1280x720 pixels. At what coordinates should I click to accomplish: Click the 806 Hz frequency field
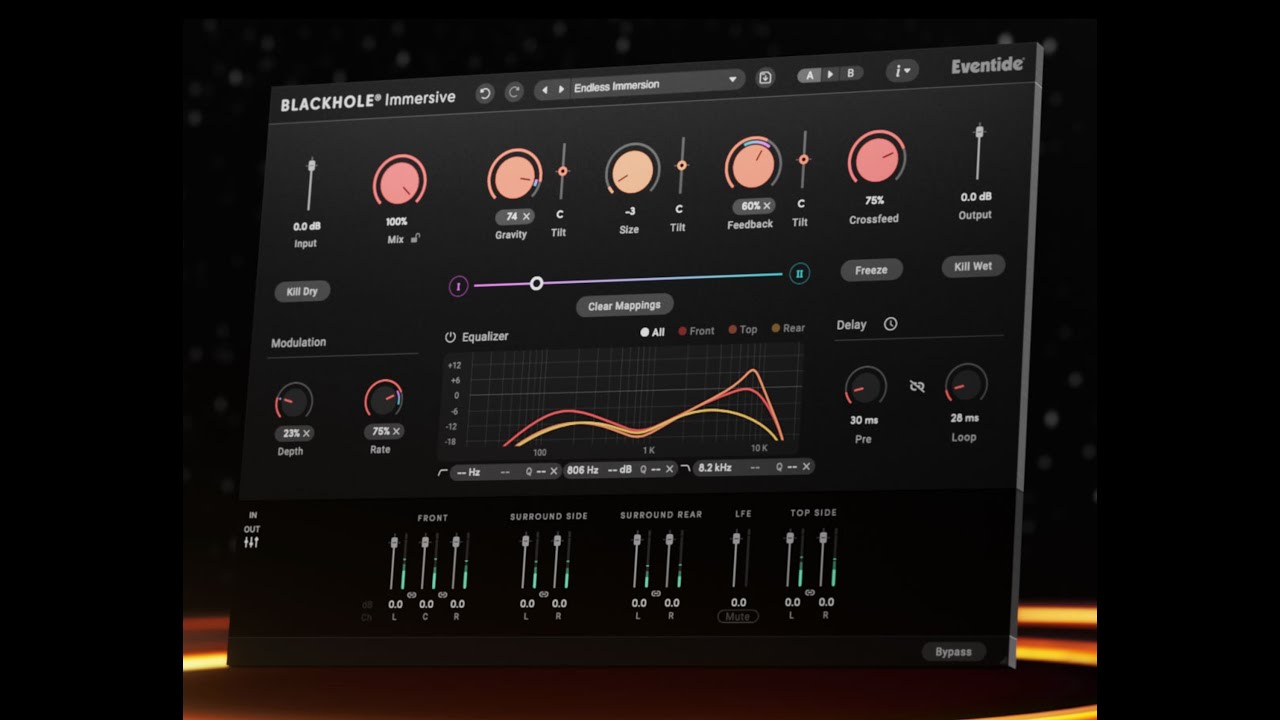coord(582,470)
